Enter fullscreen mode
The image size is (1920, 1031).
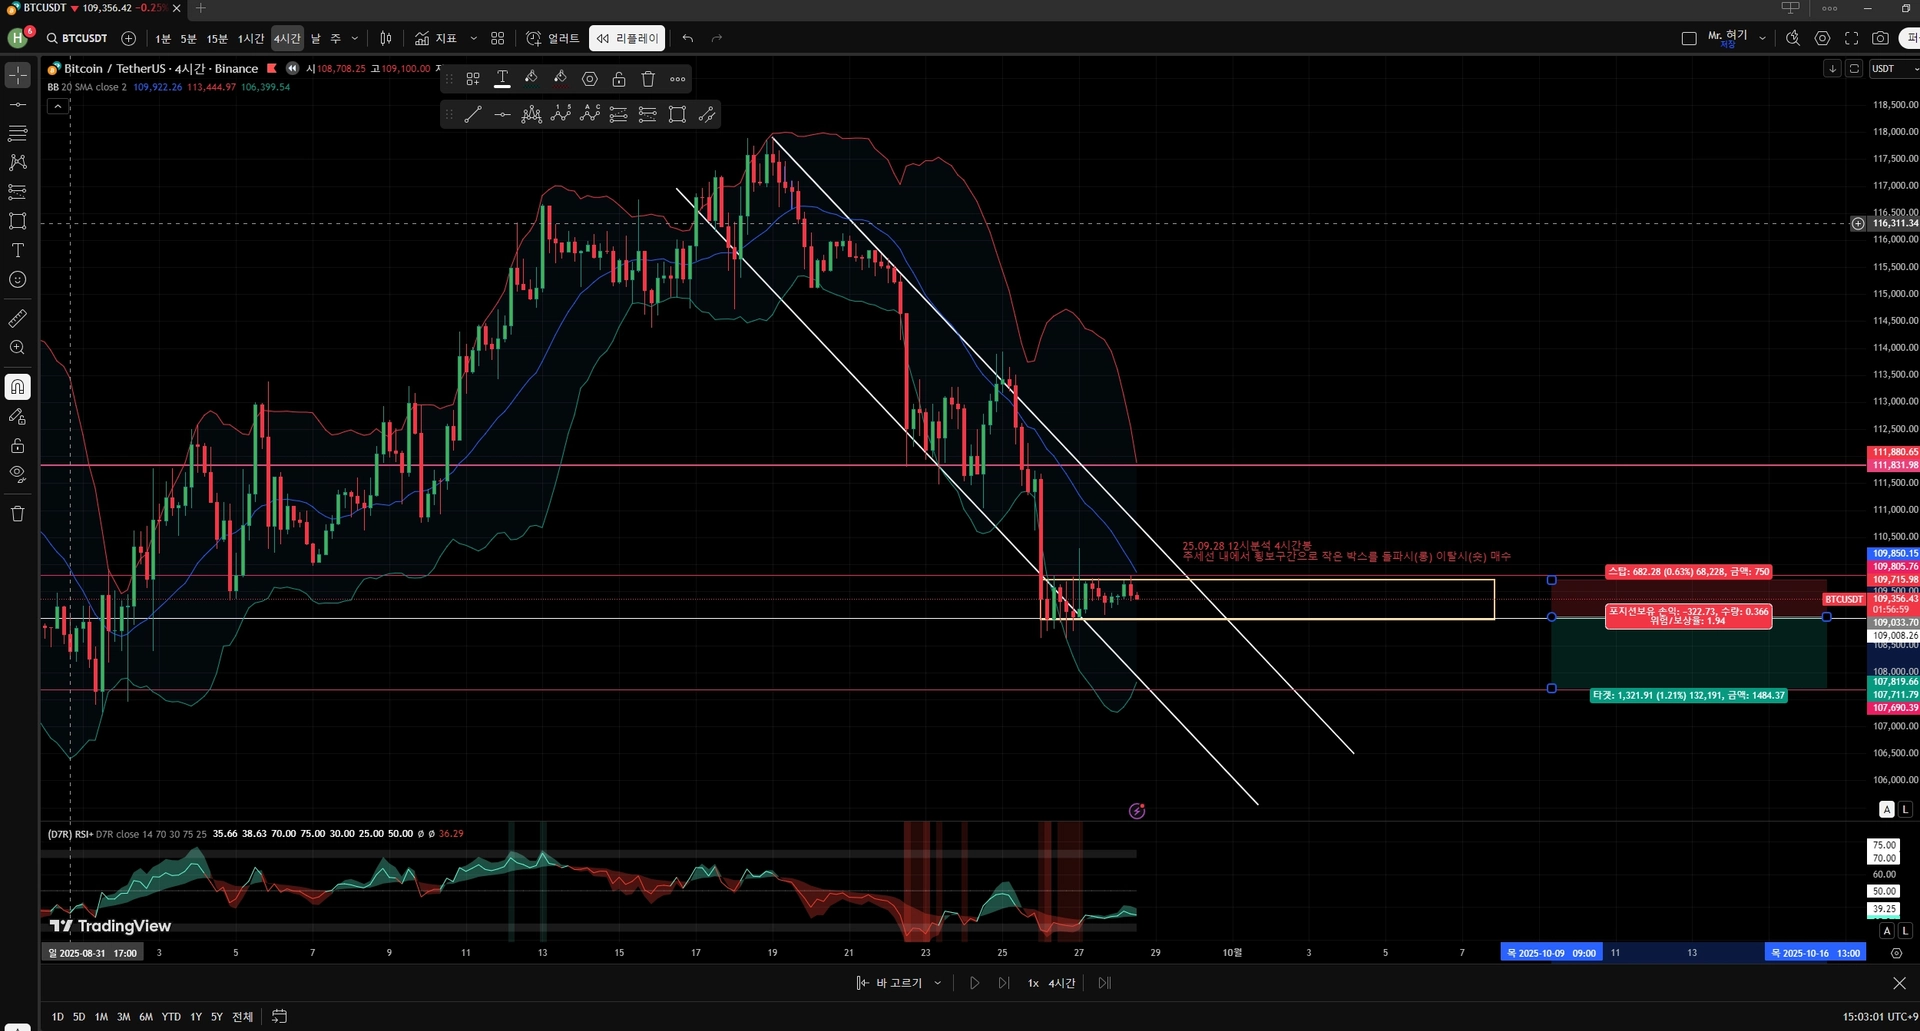(x=1851, y=38)
